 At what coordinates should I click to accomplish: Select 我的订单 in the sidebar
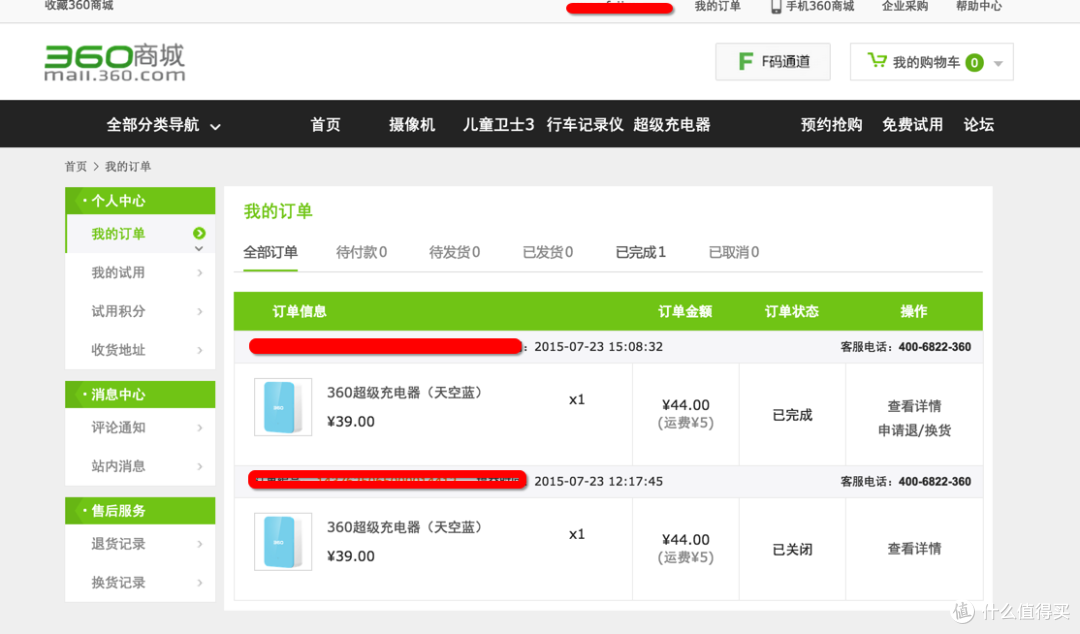pos(118,234)
